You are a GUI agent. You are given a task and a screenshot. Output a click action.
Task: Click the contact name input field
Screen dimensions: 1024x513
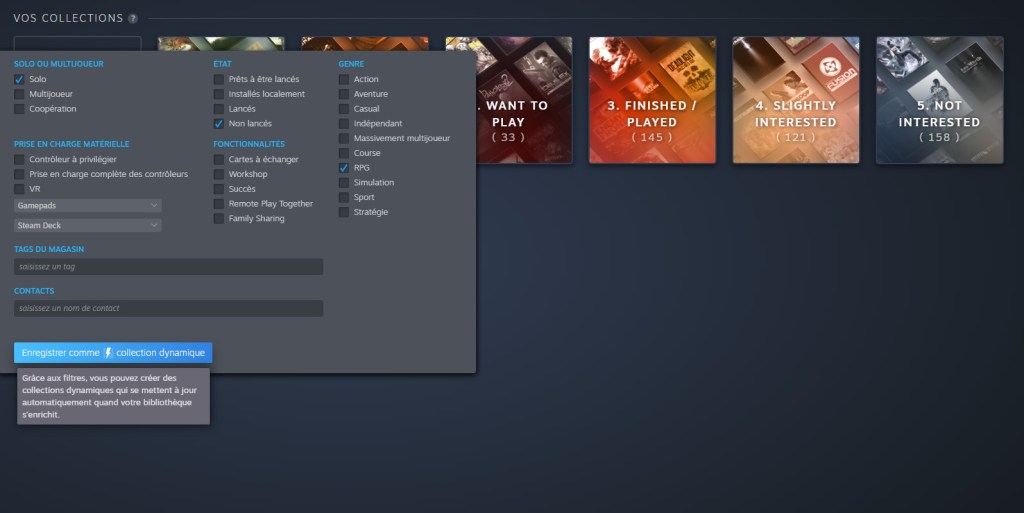click(168, 308)
